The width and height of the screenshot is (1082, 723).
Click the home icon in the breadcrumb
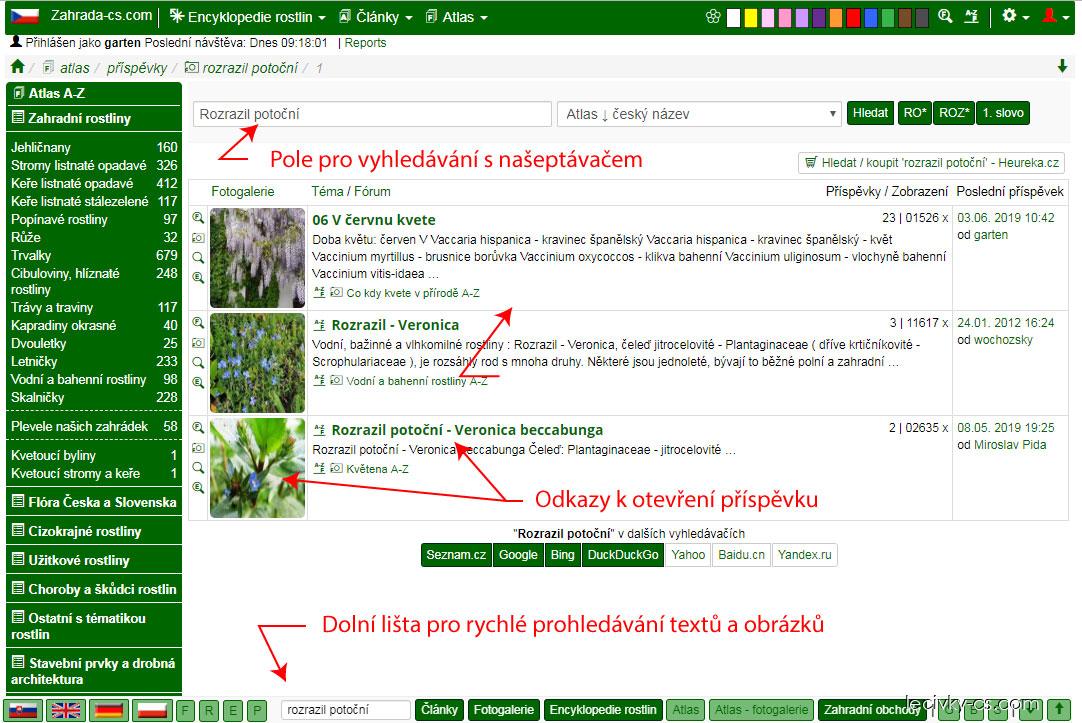point(17,67)
